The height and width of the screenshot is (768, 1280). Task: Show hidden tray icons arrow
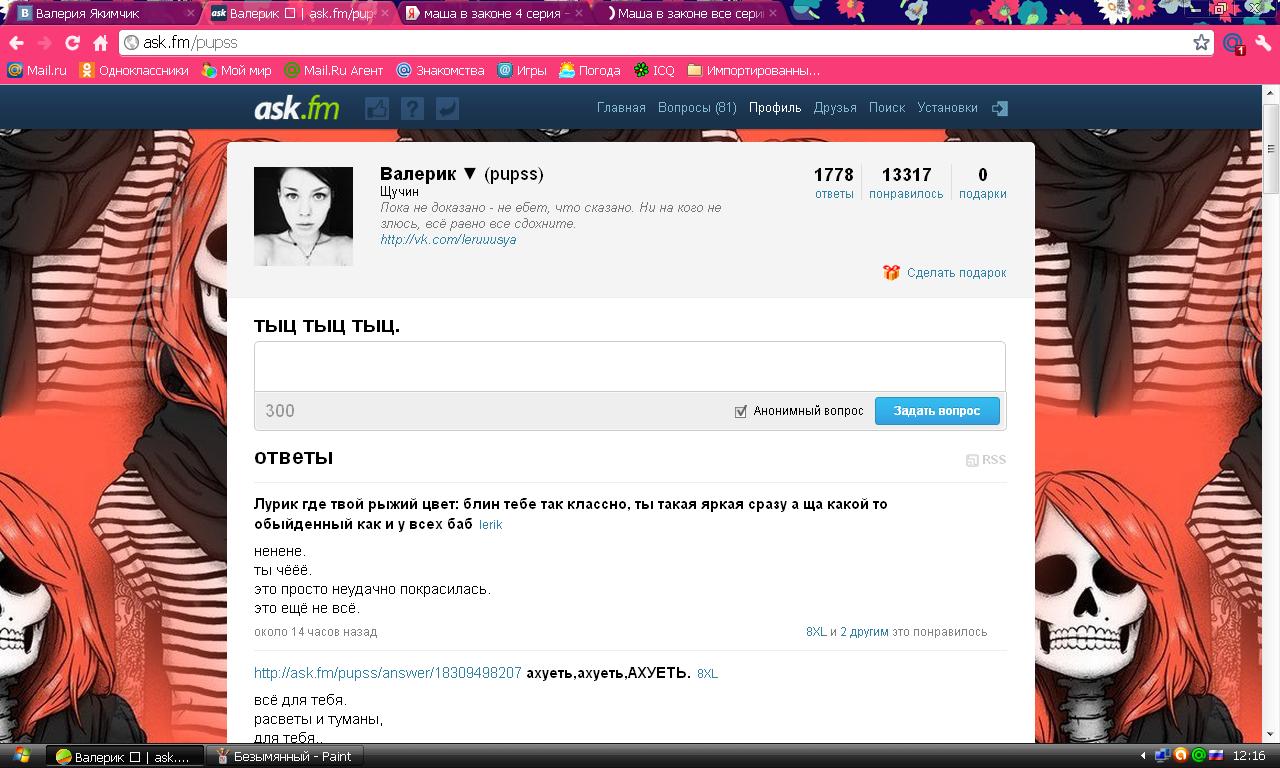point(1143,756)
